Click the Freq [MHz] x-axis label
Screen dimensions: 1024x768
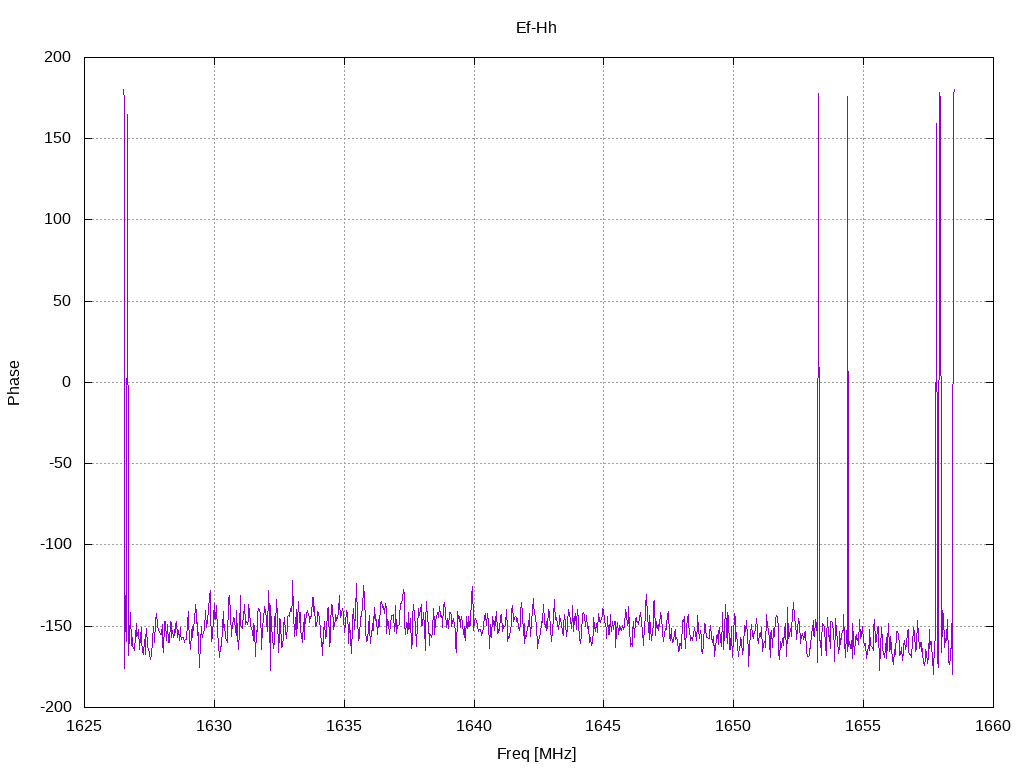coord(536,754)
